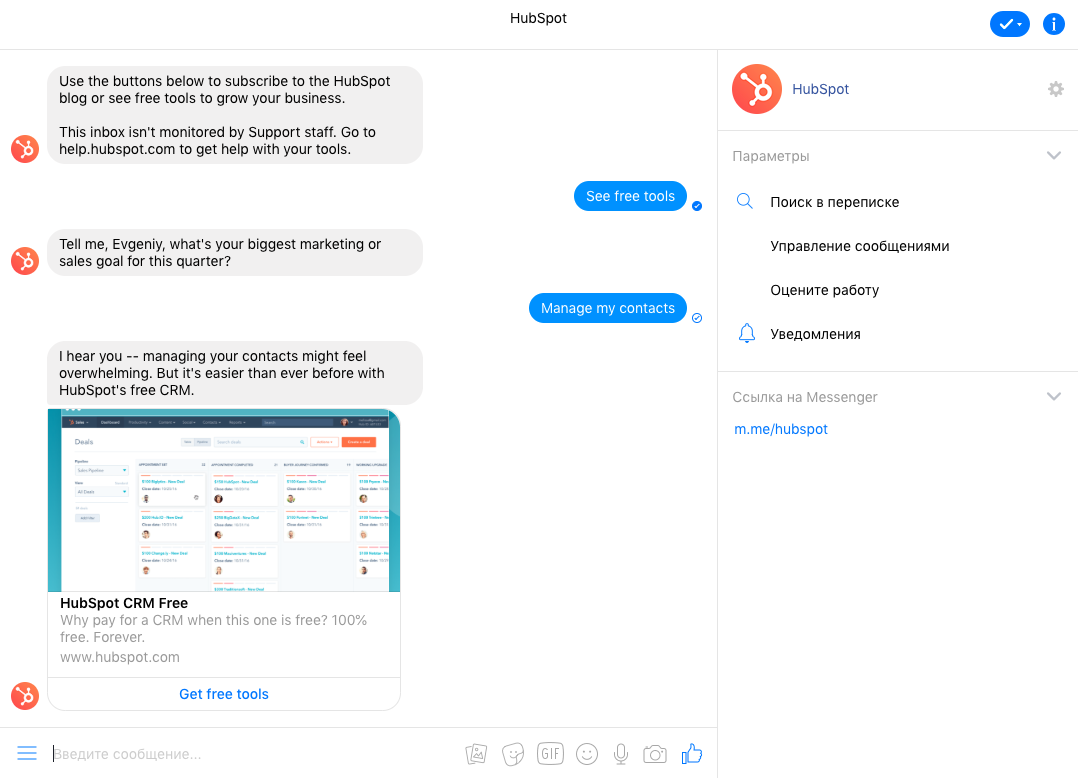Click the notifications bell icon

747,333
